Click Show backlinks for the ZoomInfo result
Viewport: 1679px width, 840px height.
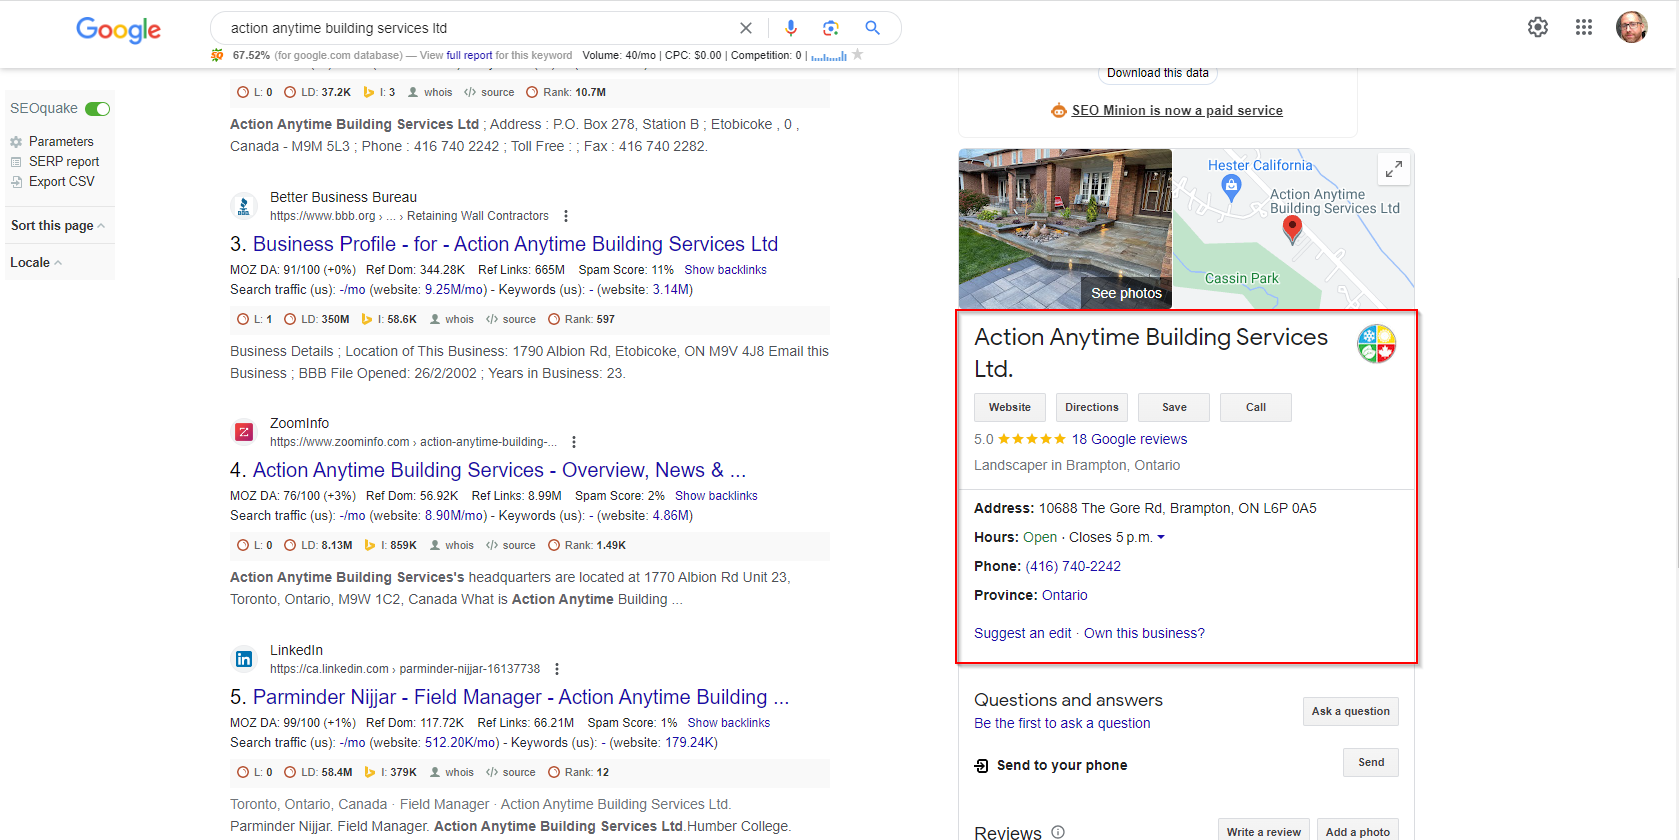(716, 496)
